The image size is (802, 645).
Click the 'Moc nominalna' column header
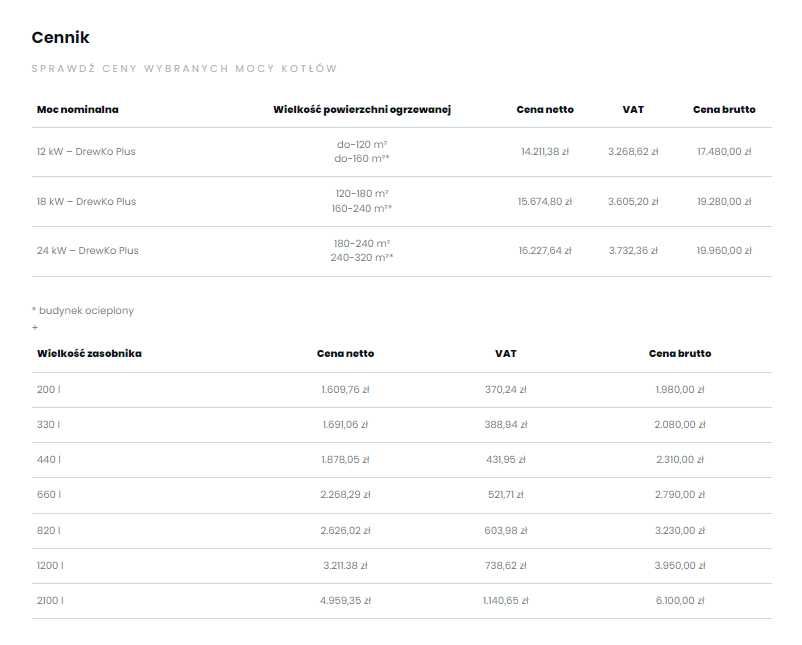[77, 109]
